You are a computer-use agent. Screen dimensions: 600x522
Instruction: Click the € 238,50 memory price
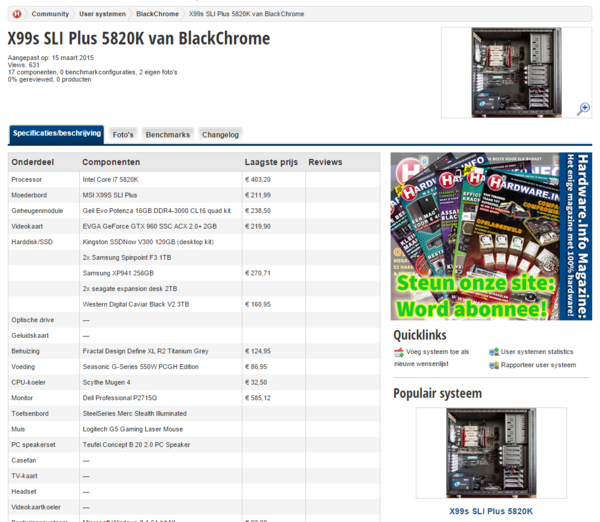(x=258, y=211)
